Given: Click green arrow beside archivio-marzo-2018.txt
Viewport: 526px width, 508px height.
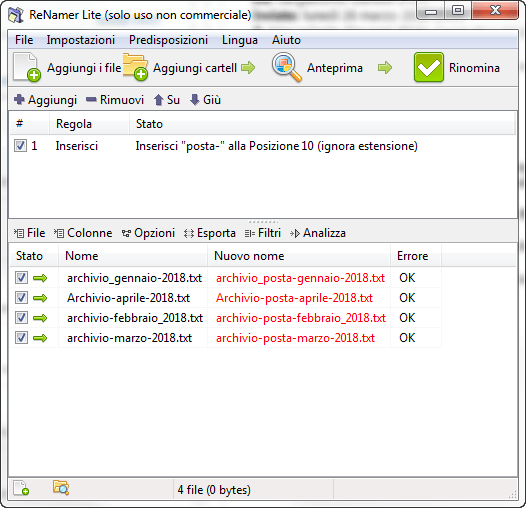Looking at the screenshot, I should (x=40, y=338).
